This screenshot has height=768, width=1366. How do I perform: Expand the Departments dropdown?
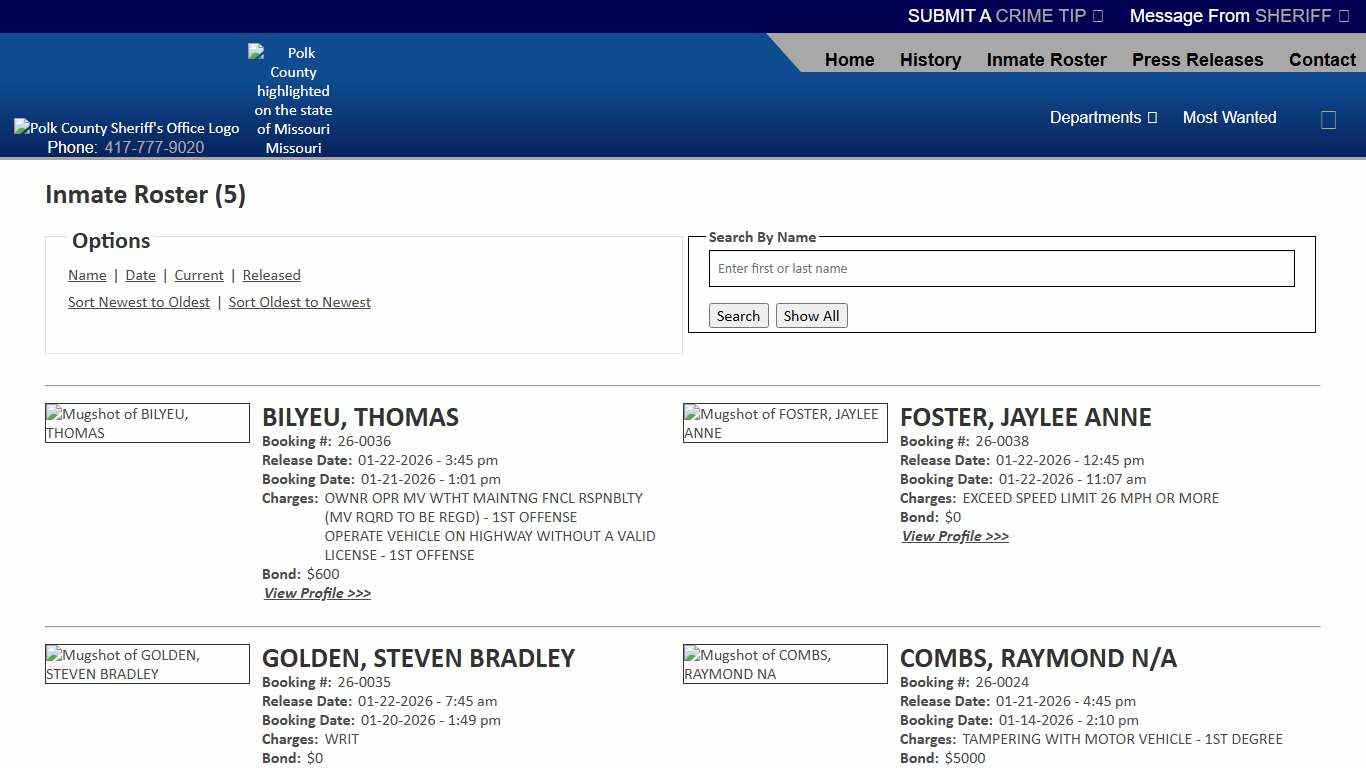tap(1103, 117)
